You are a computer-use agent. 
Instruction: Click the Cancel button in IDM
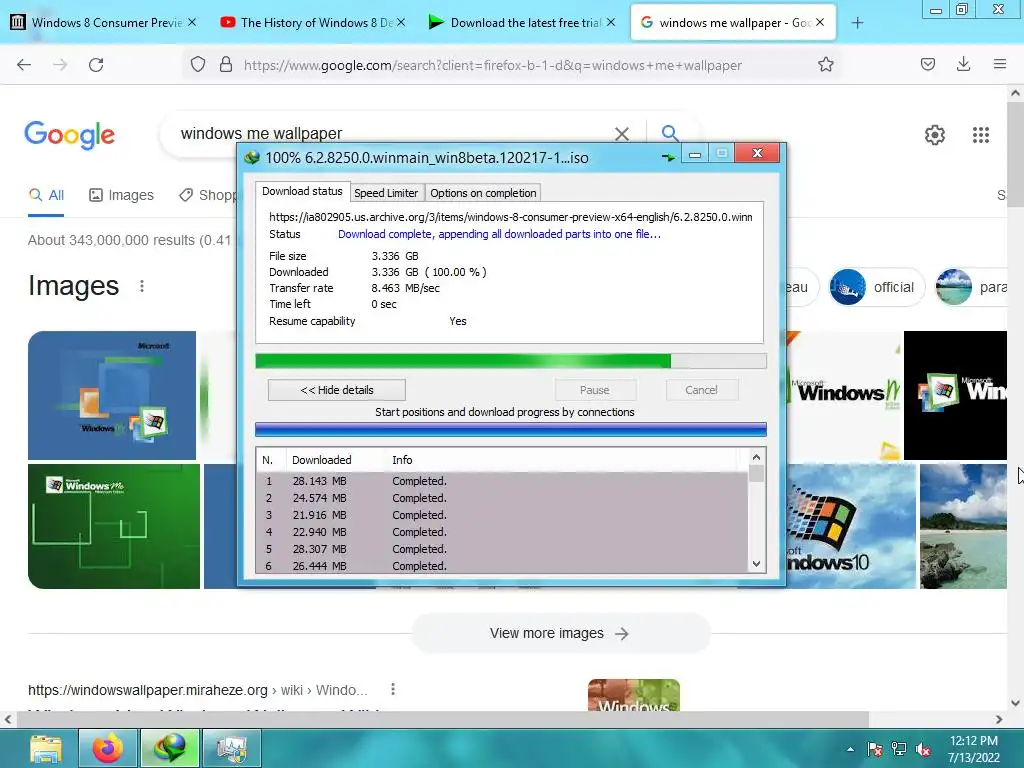(702, 390)
